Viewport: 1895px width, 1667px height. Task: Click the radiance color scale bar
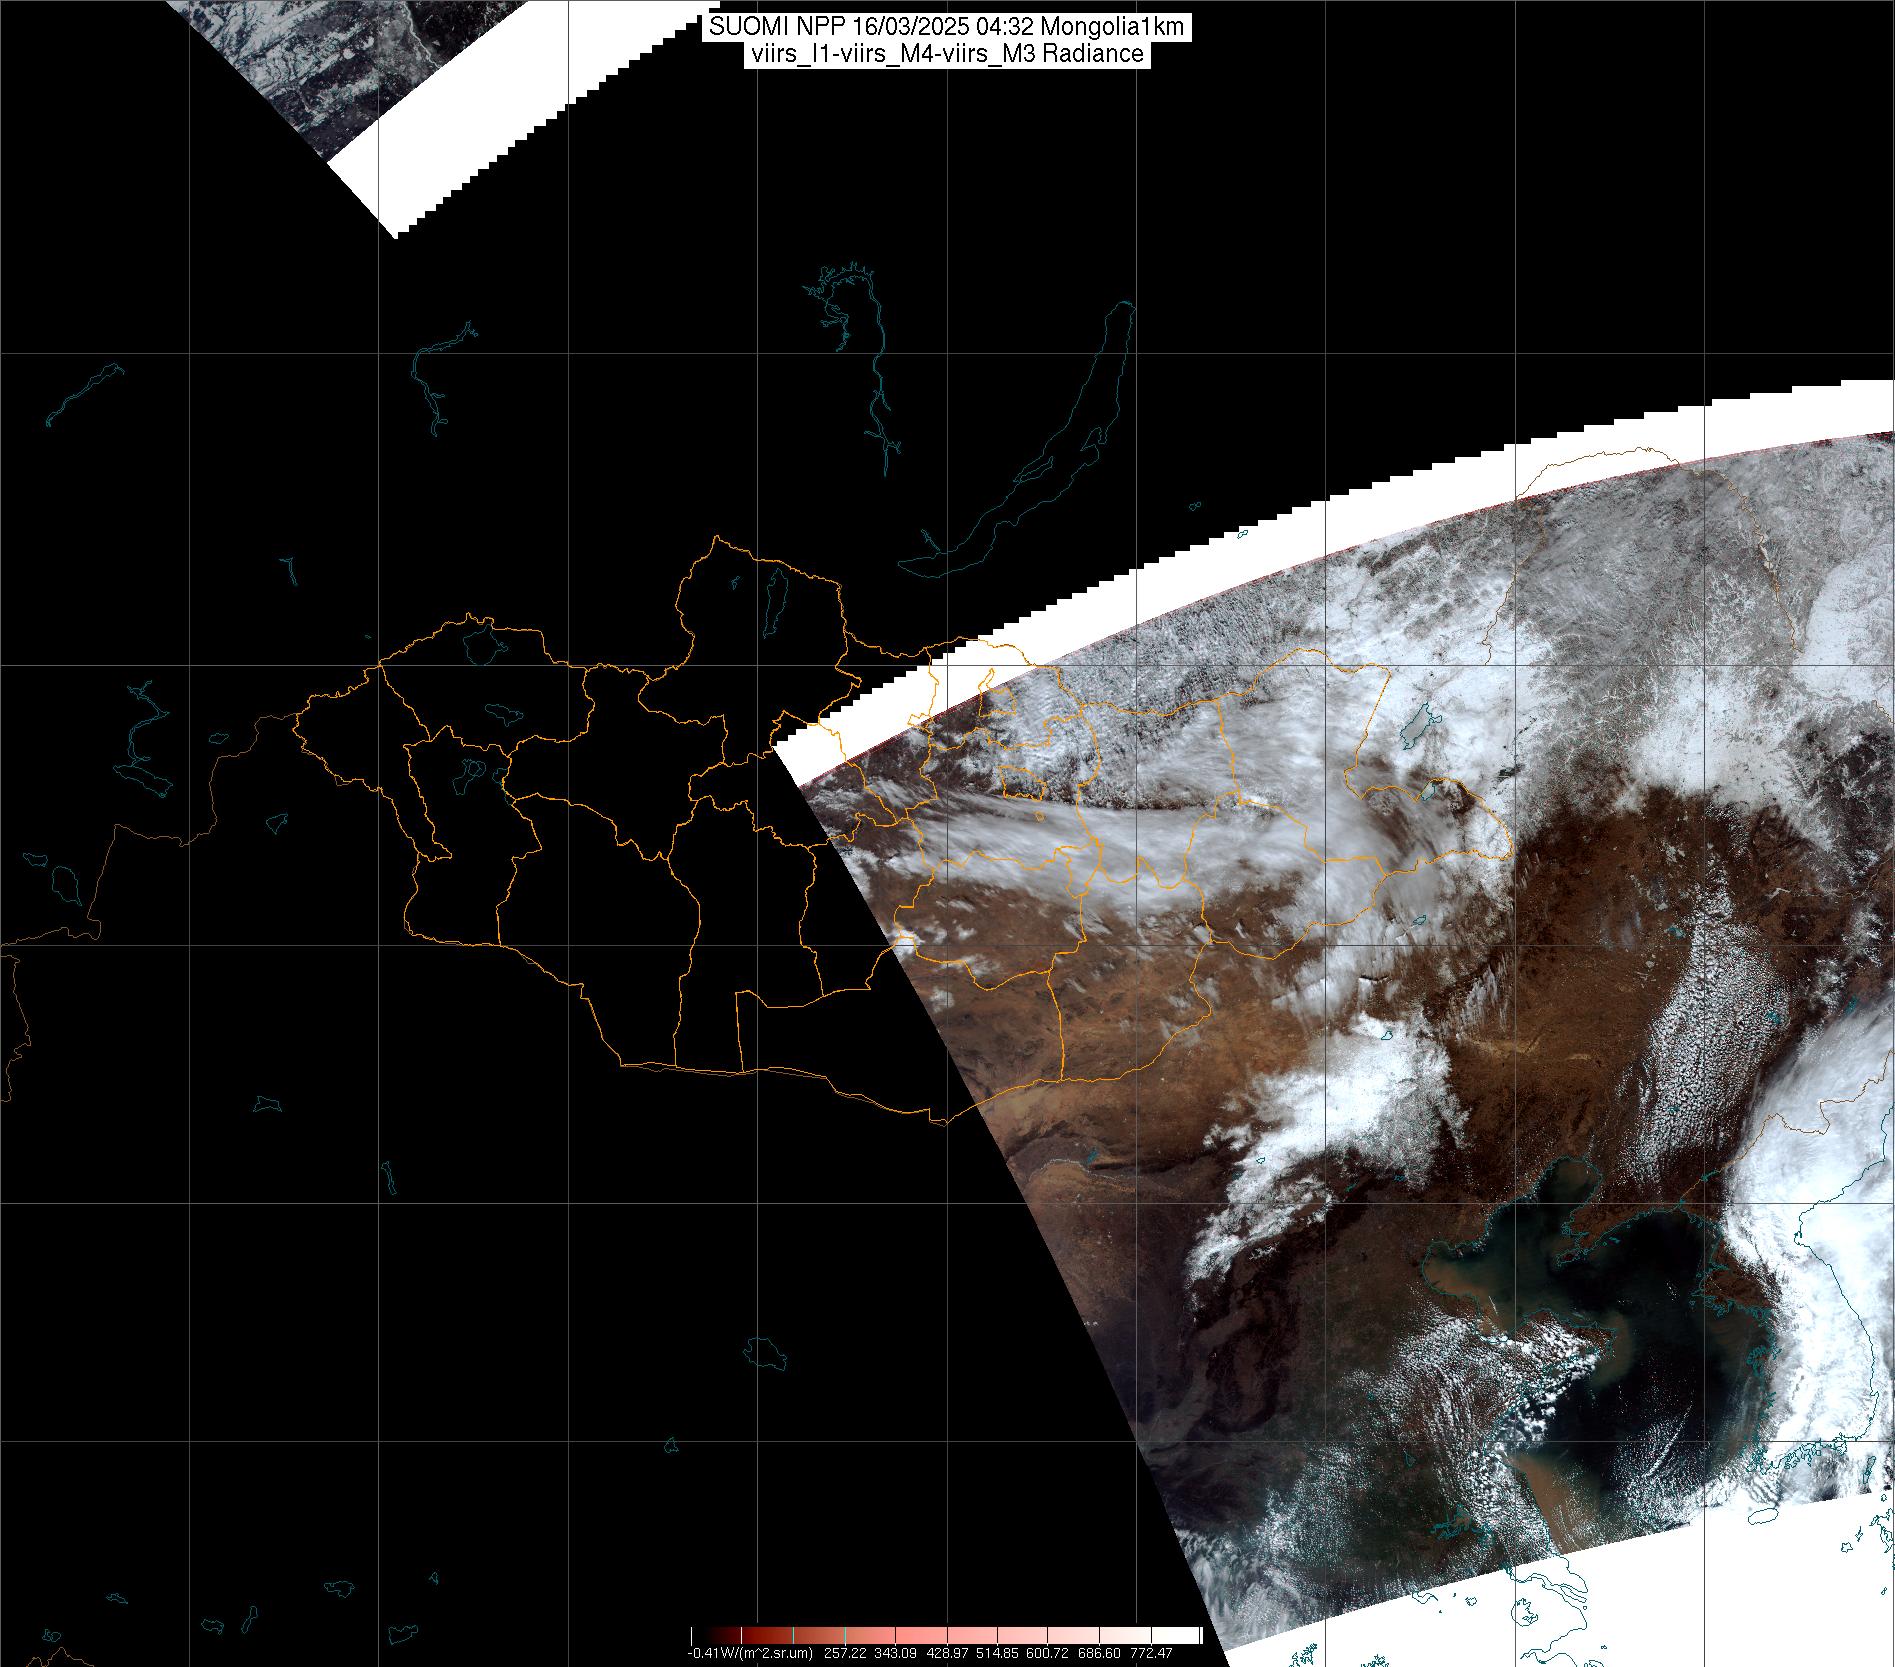point(946,1635)
